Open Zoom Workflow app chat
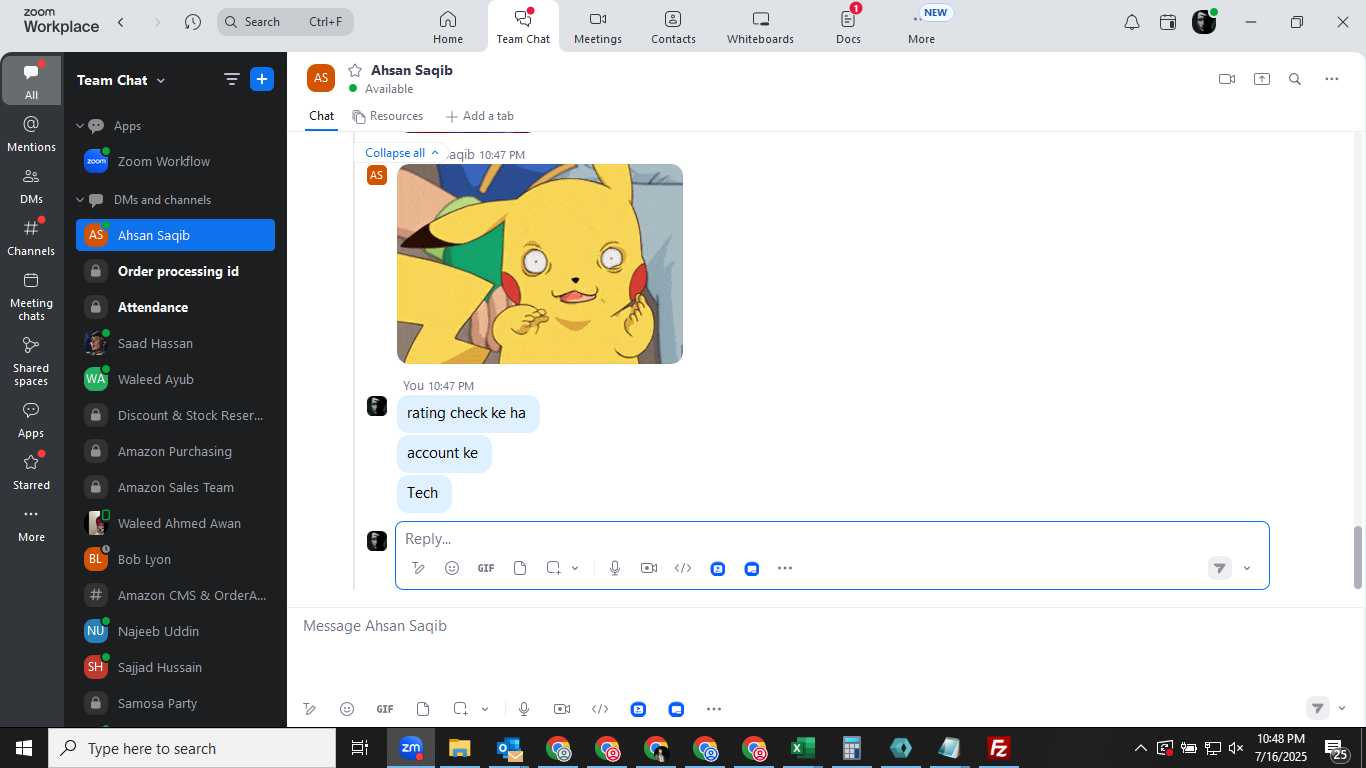Image resolution: width=1366 pixels, height=768 pixels. coord(175,161)
